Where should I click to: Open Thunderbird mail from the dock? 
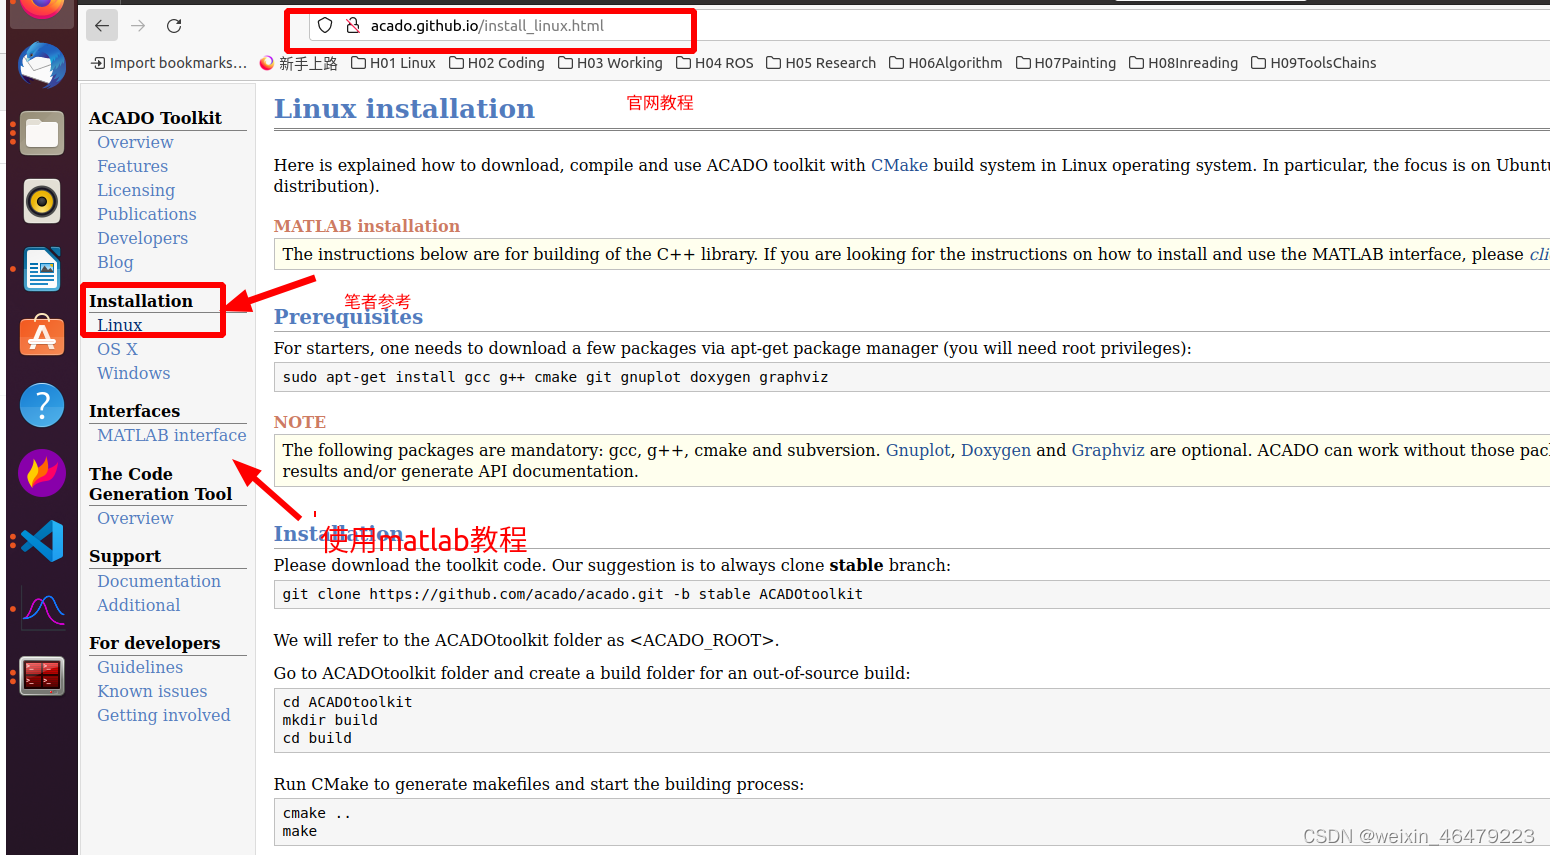coord(42,66)
